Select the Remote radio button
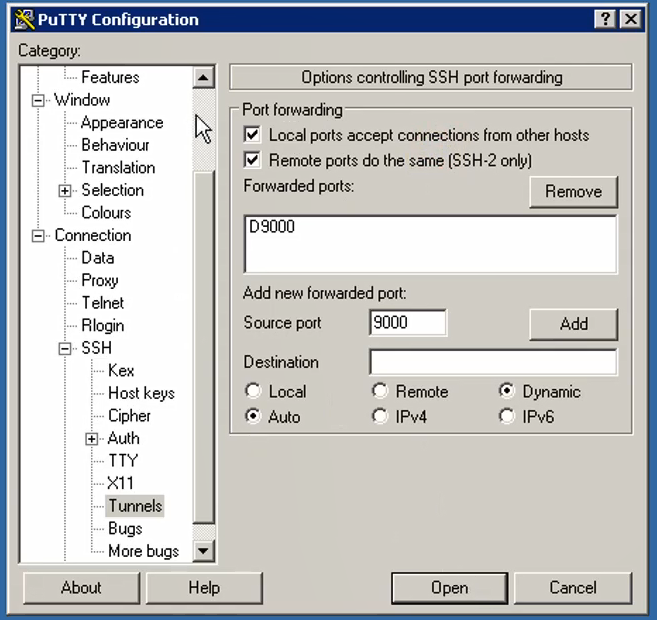The height and width of the screenshot is (620, 657). pyautogui.click(x=380, y=391)
